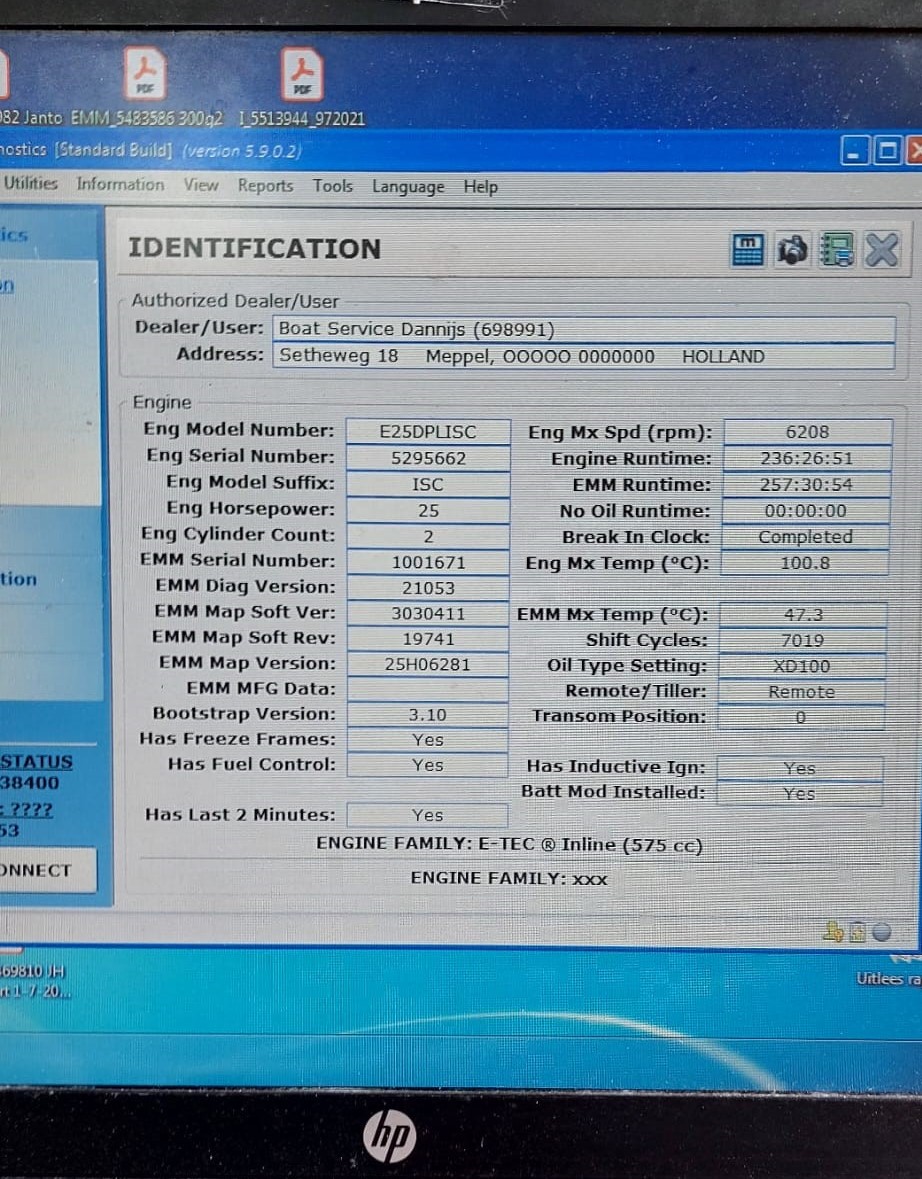Click the Remote/Tiller value Remote

pyautogui.click(x=802, y=692)
